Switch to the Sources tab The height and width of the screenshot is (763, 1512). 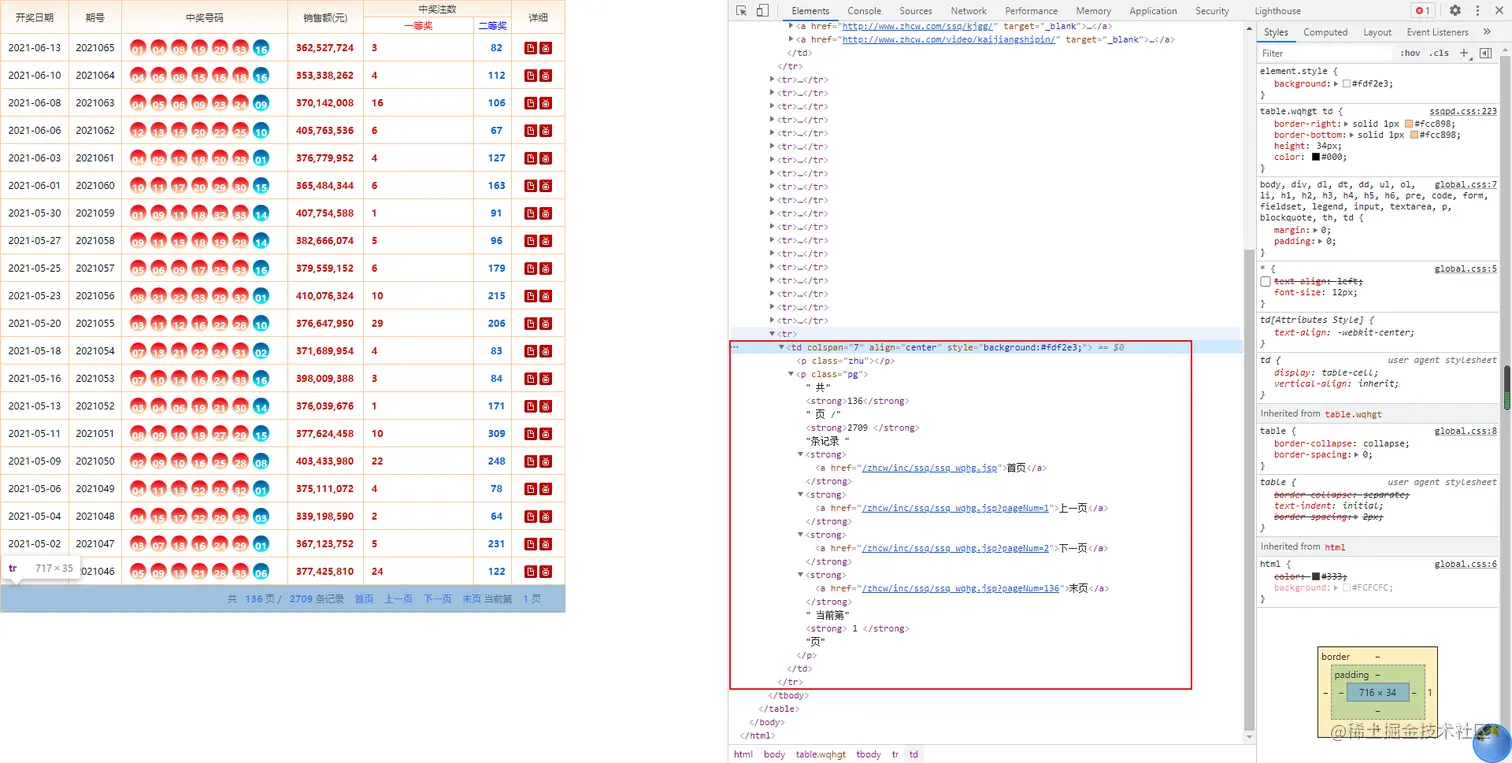[915, 11]
